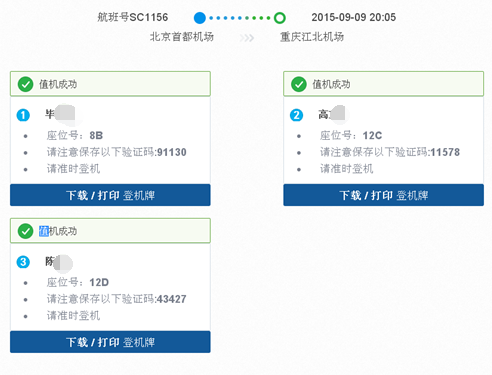This screenshot has width=492, height=375.
Task: Click the departure time 2015-09-09 20:05
Action: click(x=354, y=17)
